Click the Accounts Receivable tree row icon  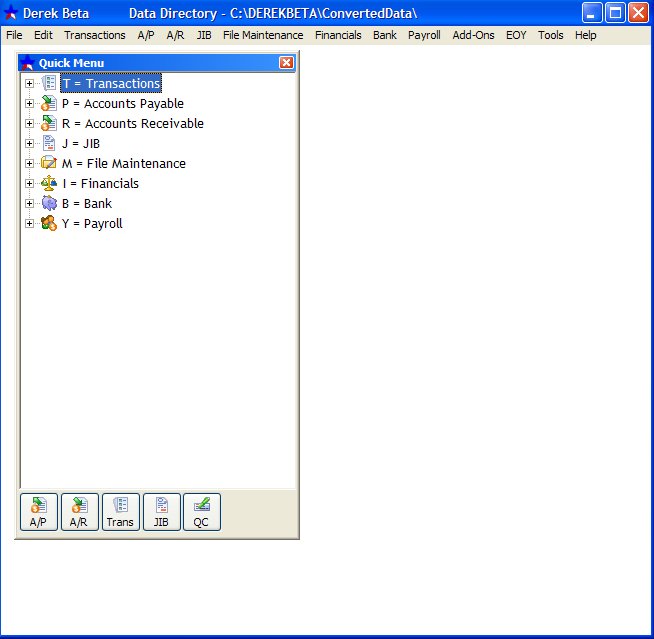[49, 123]
